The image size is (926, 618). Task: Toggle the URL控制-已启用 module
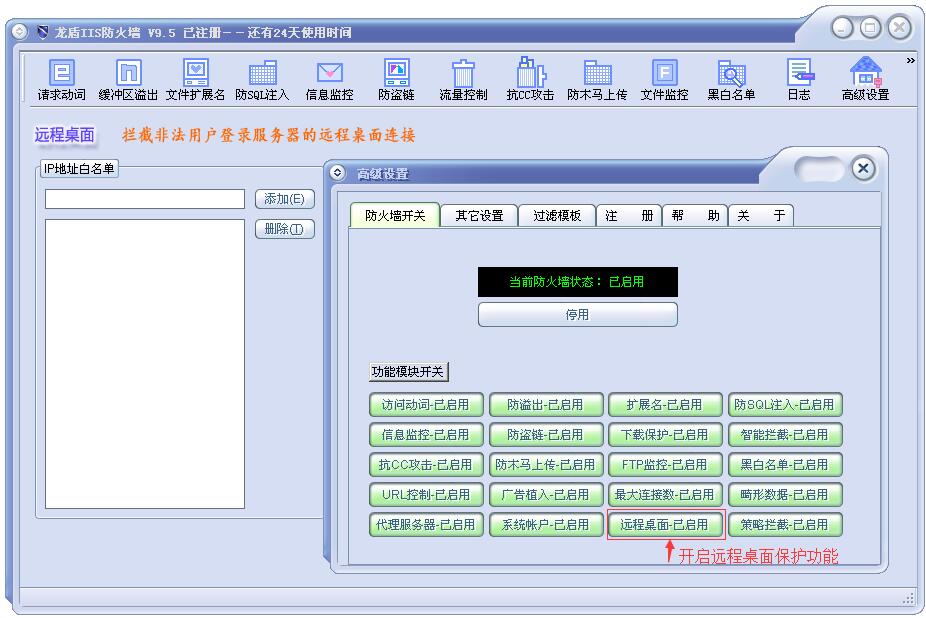tap(426, 495)
